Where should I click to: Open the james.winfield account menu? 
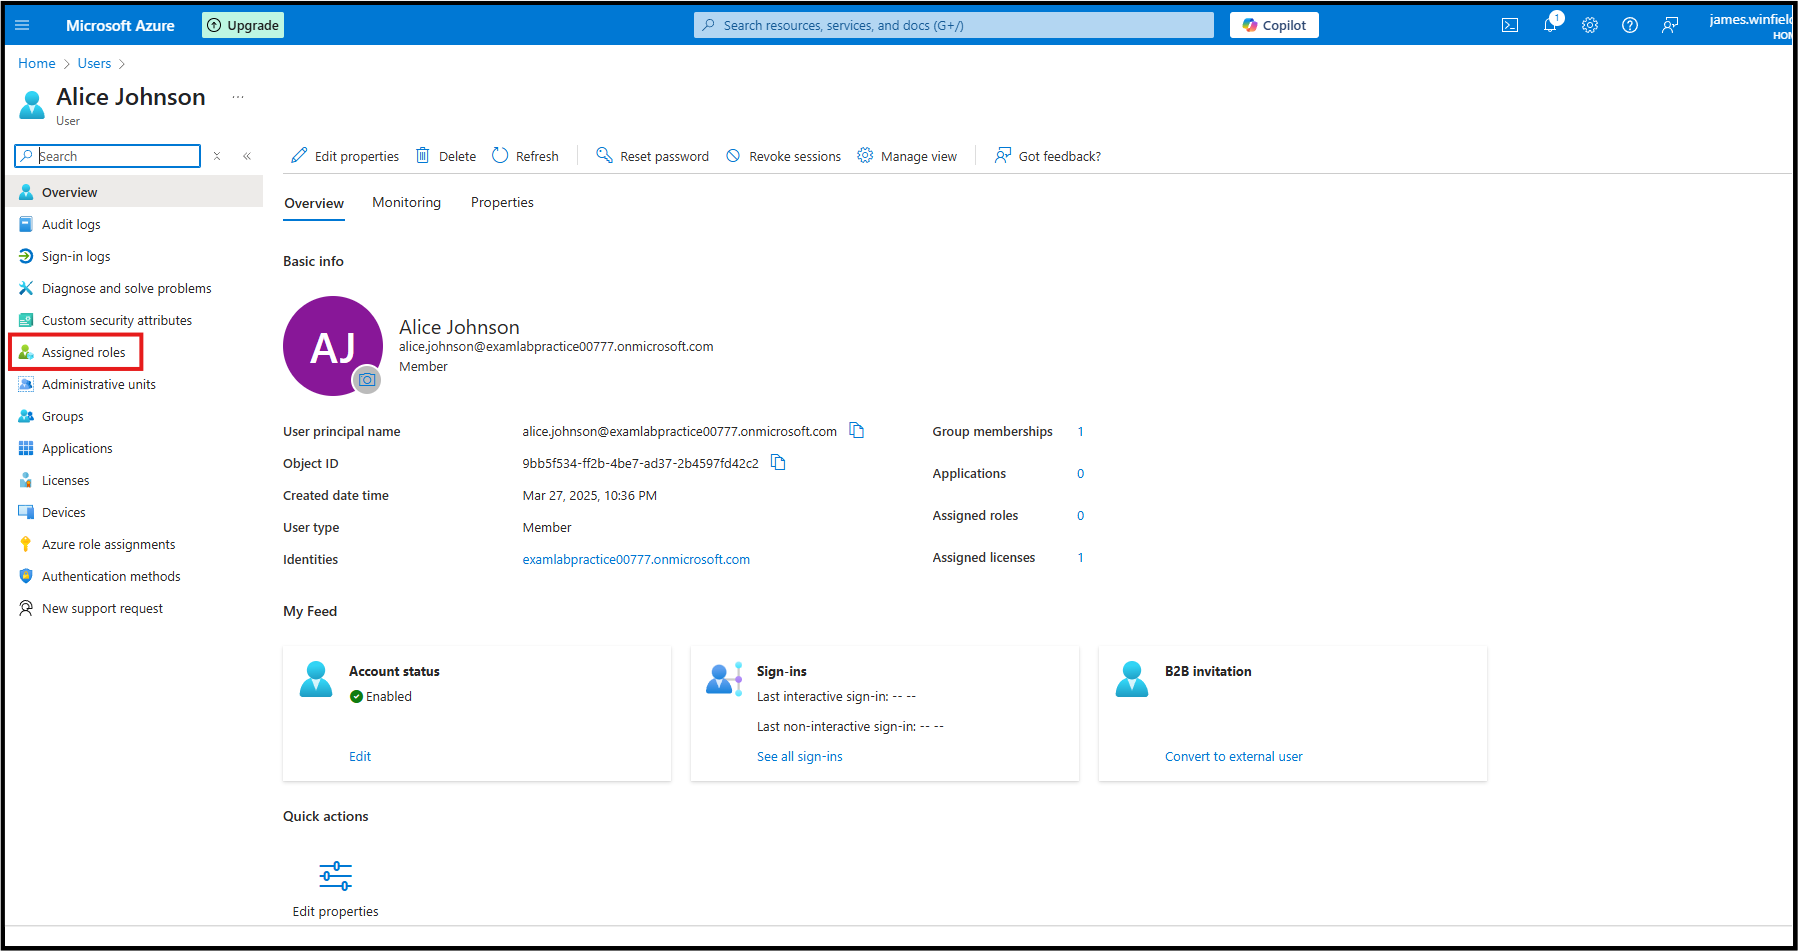[1750, 25]
